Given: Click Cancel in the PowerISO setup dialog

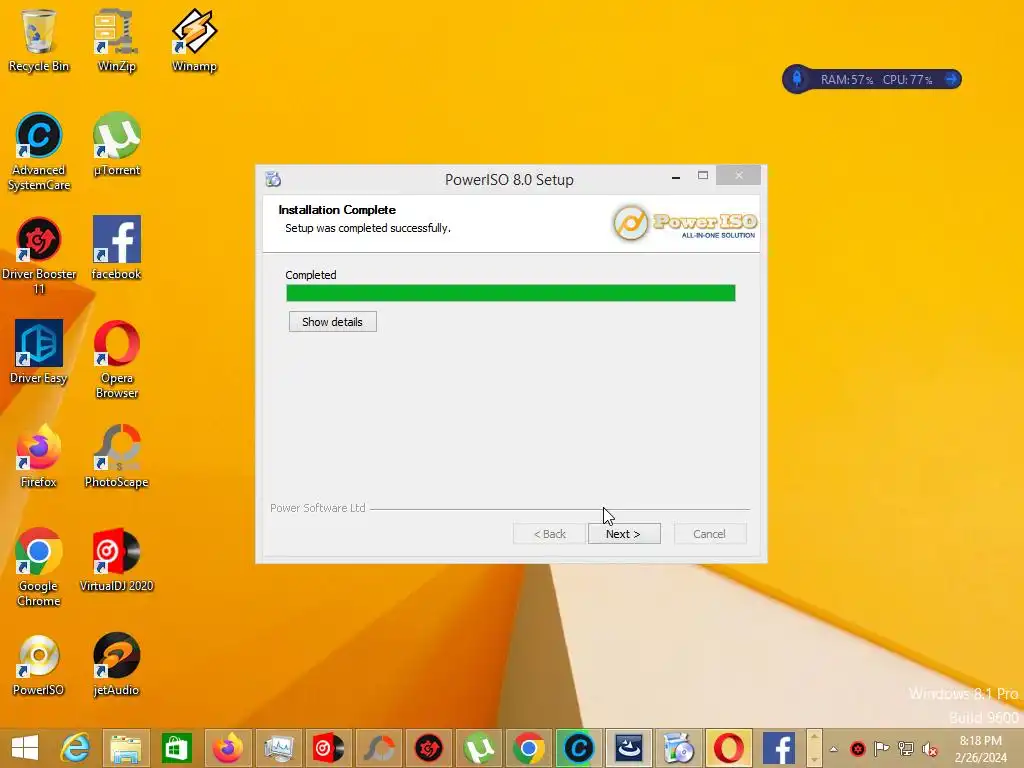Looking at the screenshot, I should tap(709, 534).
